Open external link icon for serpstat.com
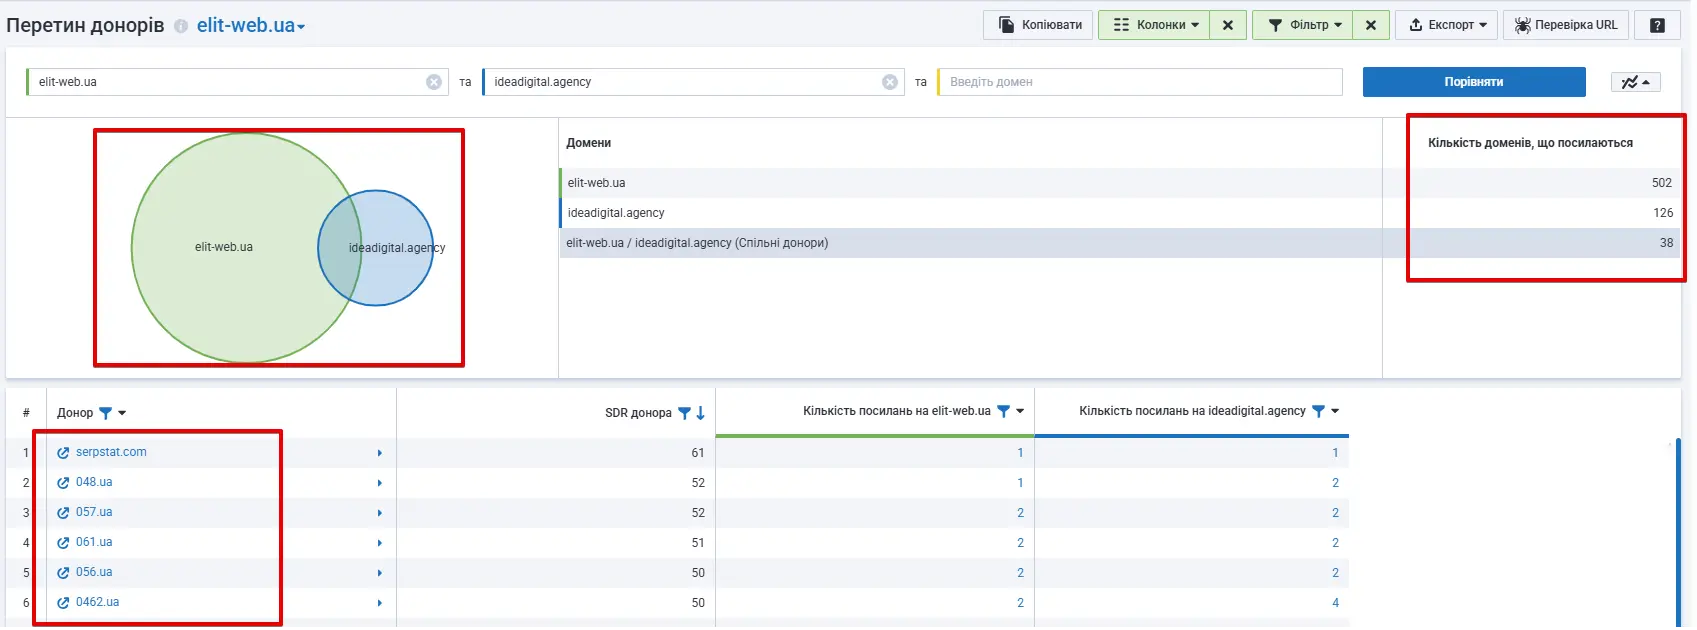Viewport: 1697px width, 630px height. [x=63, y=453]
